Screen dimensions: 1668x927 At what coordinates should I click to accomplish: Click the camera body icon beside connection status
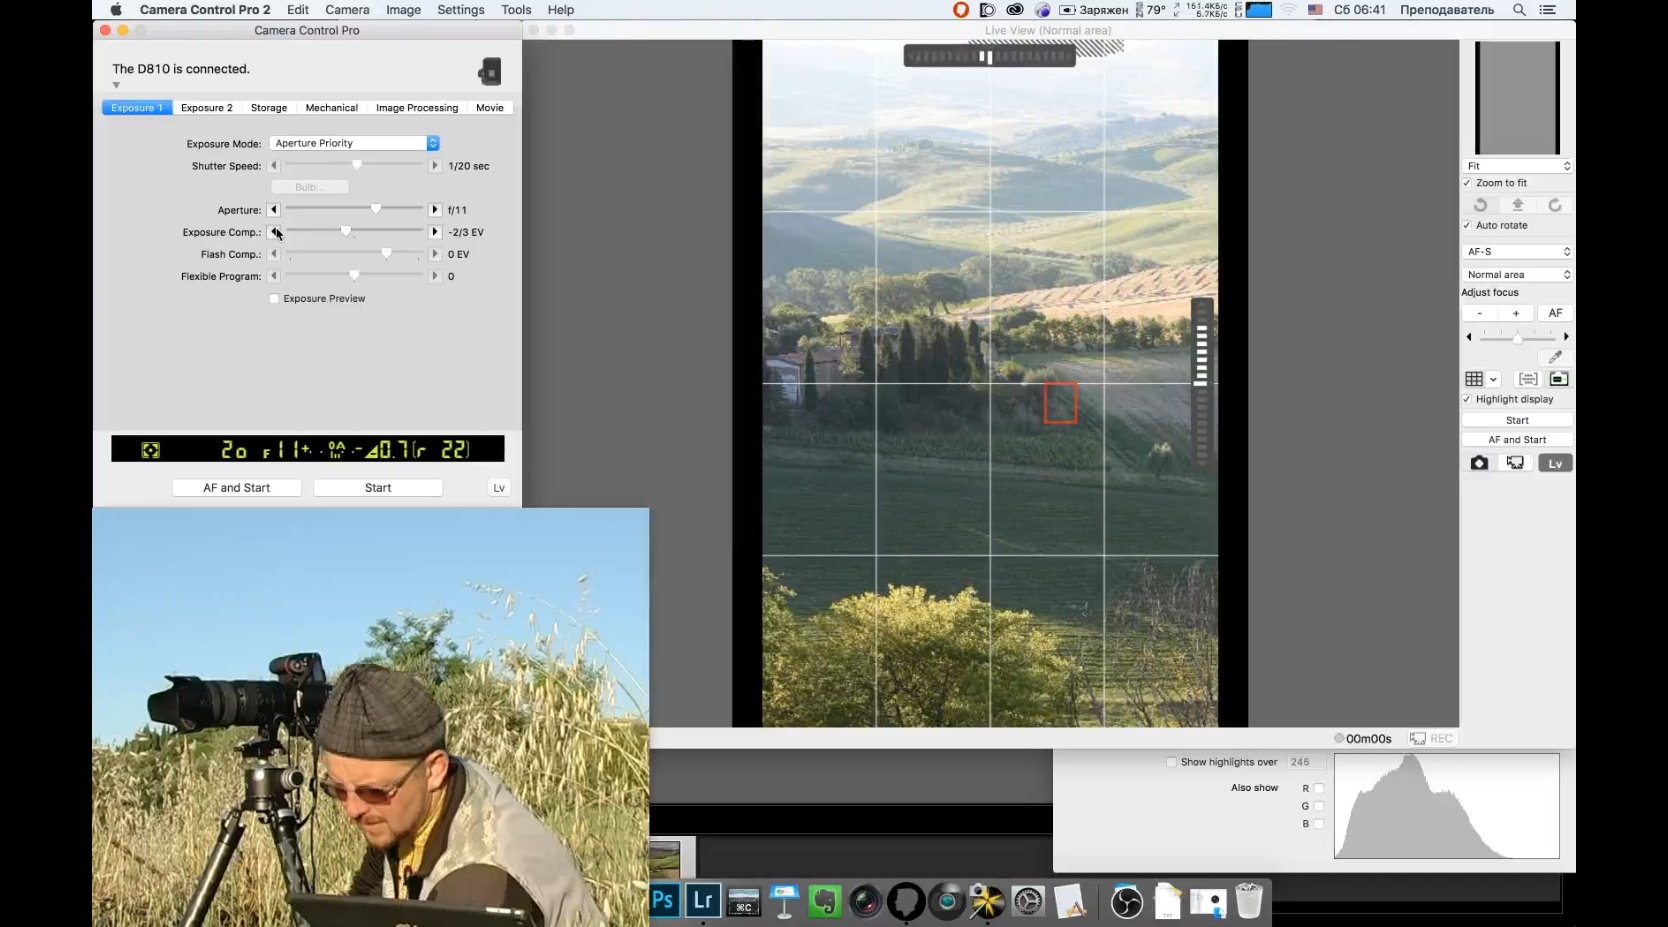pos(490,71)
